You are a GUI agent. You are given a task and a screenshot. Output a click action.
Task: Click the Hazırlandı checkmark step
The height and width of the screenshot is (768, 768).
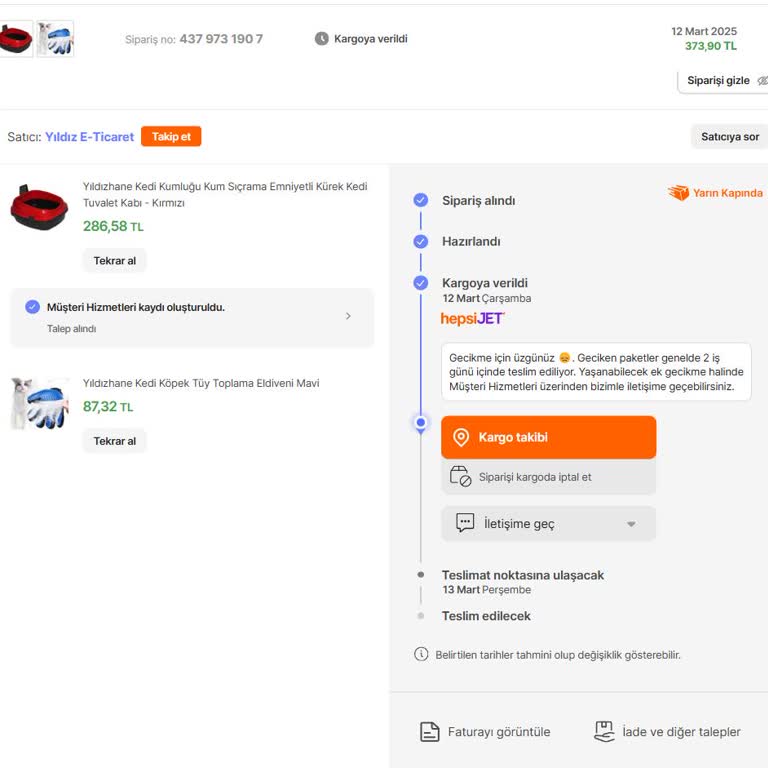coord(421,241)
